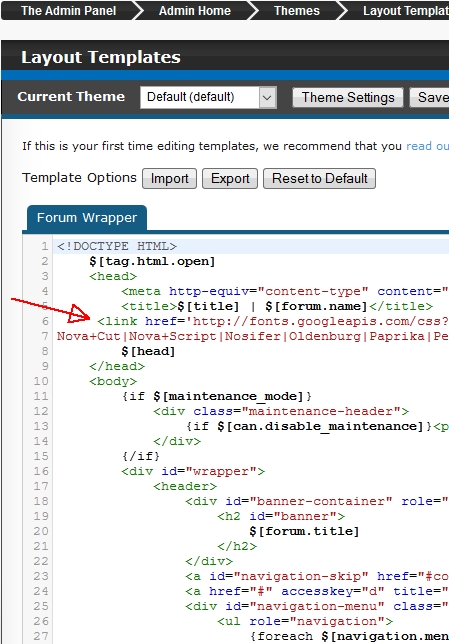Click the Import template button
The image size is (449, 644).
tap(170, 179)
